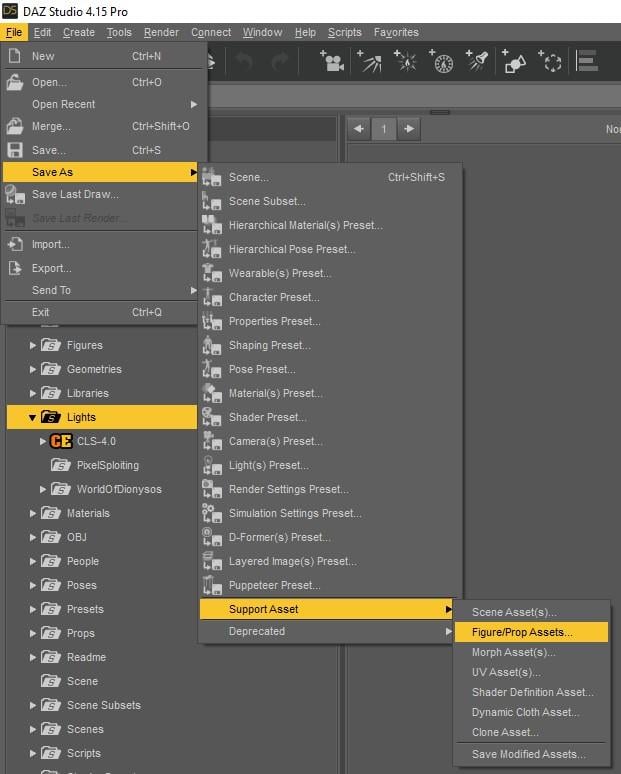Click the Shader Preset icon
Screen dimensions: 621x774
point(211,417)
